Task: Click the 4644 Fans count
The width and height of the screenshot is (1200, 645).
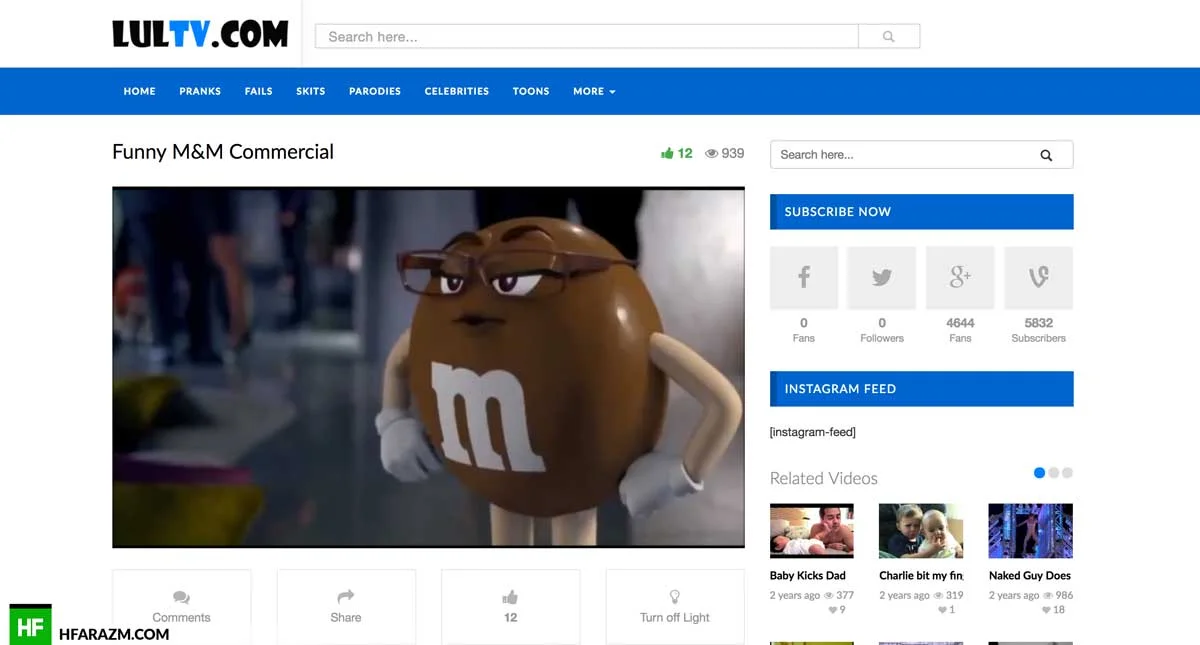Action: tap(960, 323)
